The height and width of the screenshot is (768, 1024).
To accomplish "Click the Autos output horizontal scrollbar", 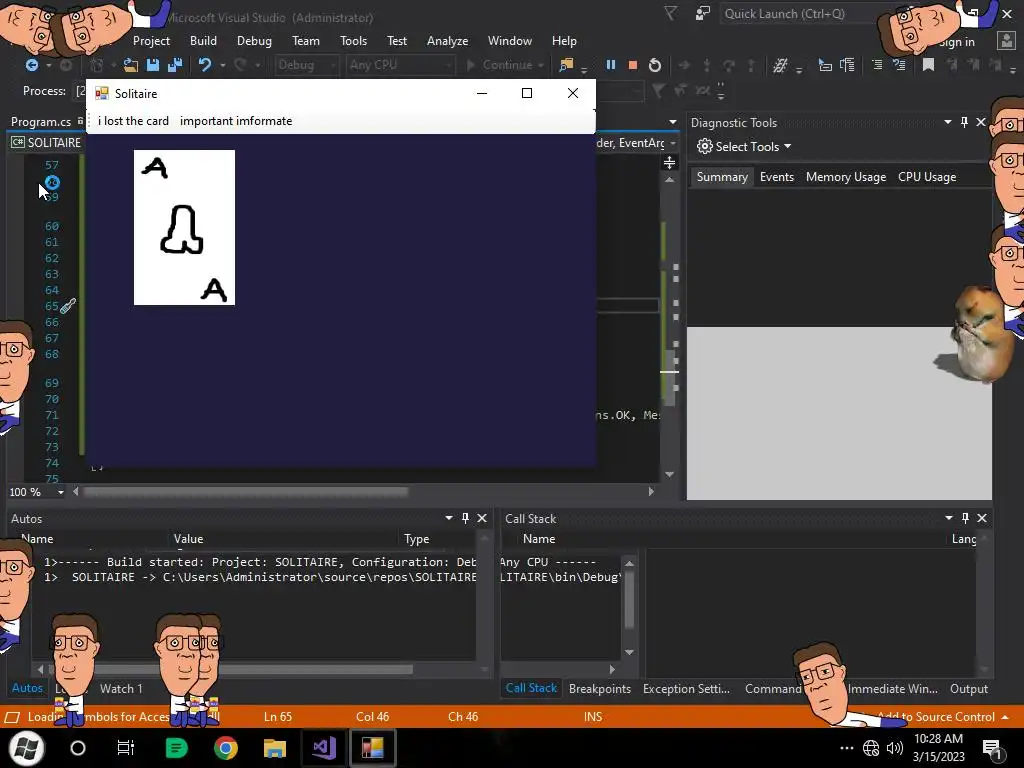I will point(232,669).
